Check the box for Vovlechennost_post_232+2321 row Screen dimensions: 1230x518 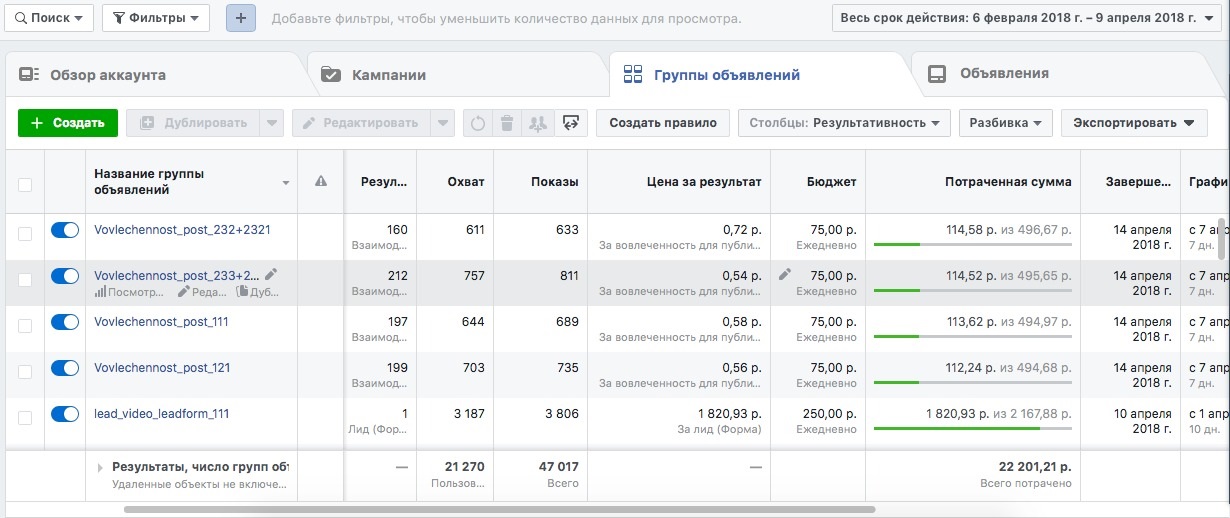(25, 232)
